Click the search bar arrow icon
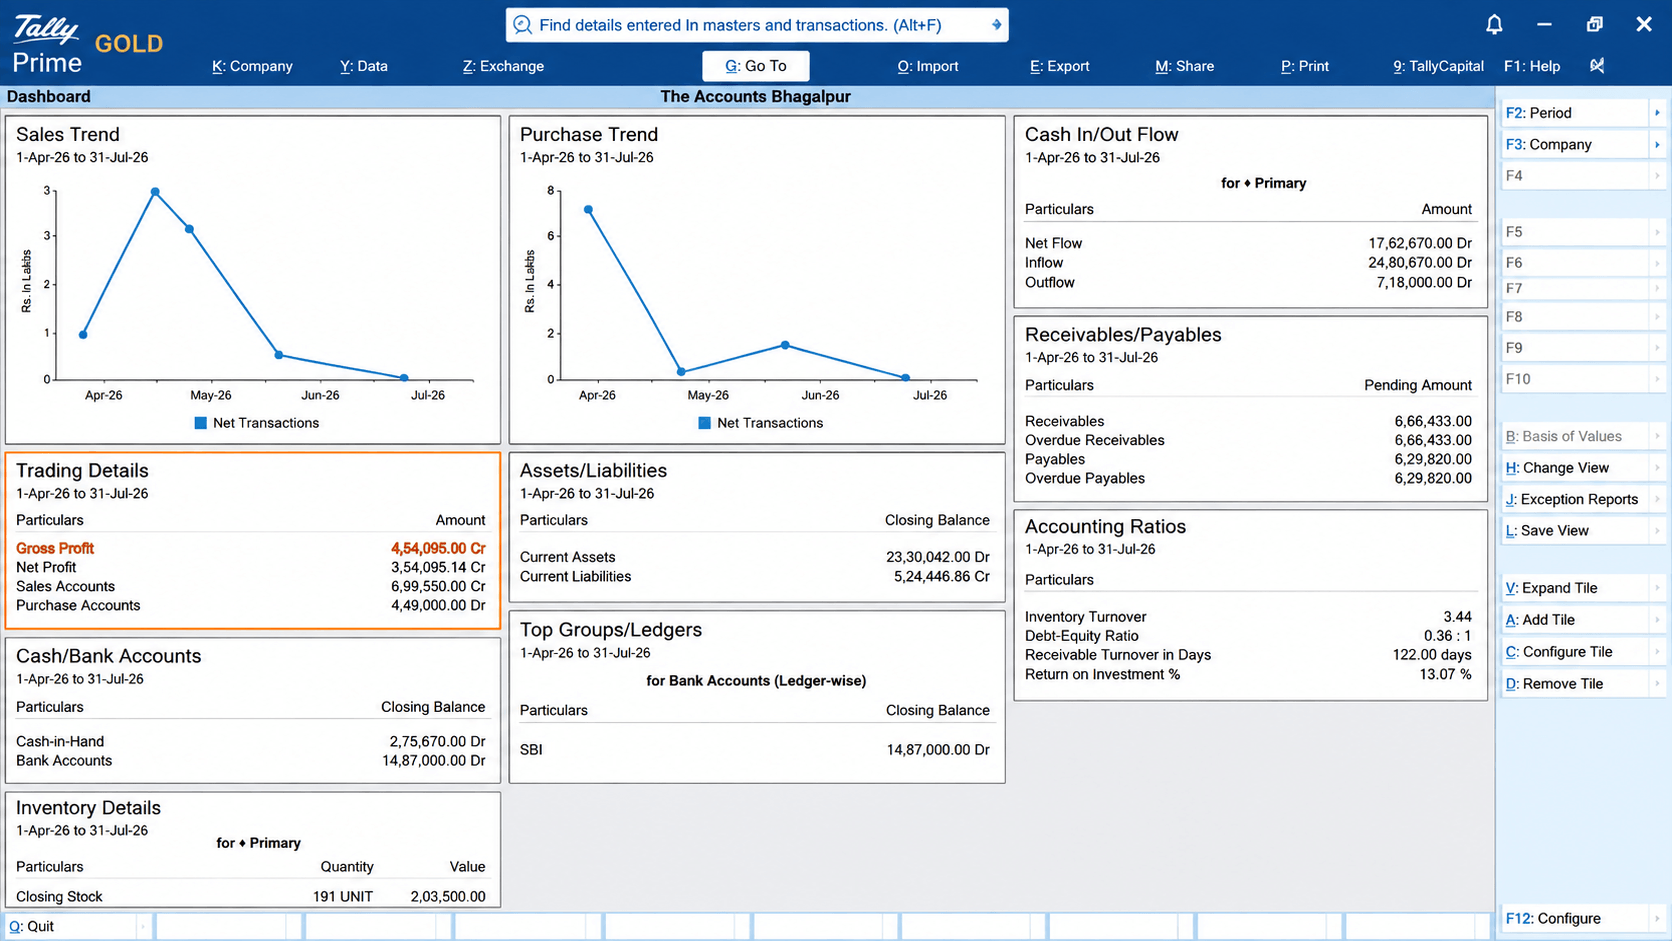This screenshot has height=941, width=1672. pyautogui.click(x=996, y=25)
